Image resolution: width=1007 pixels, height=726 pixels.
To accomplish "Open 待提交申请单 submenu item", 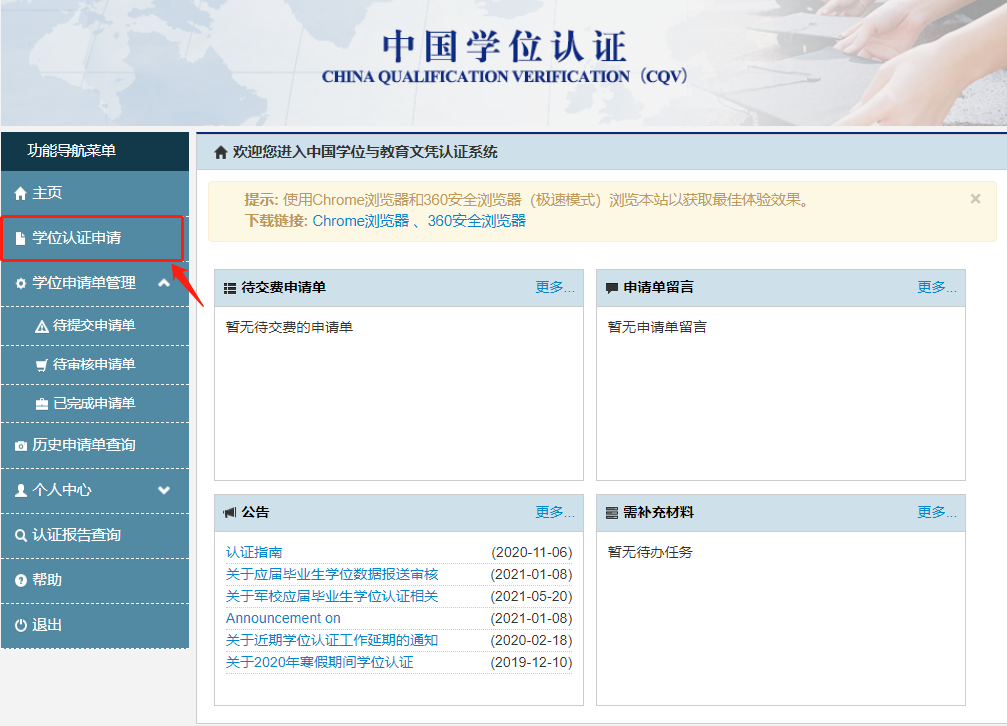I will (x=95, y=326).
